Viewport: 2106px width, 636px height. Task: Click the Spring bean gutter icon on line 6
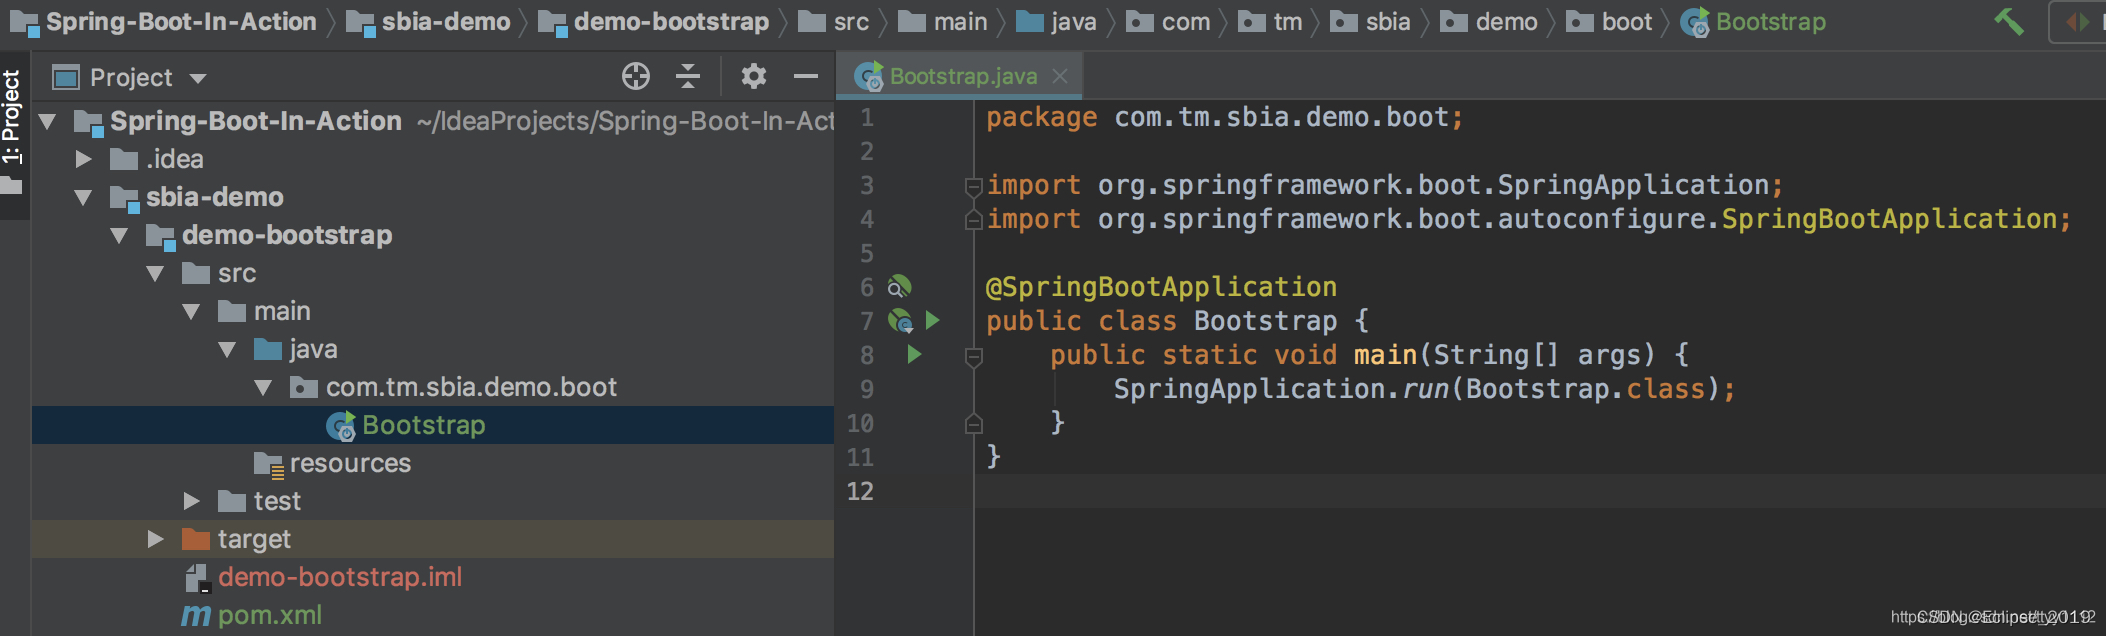[900, 287]
